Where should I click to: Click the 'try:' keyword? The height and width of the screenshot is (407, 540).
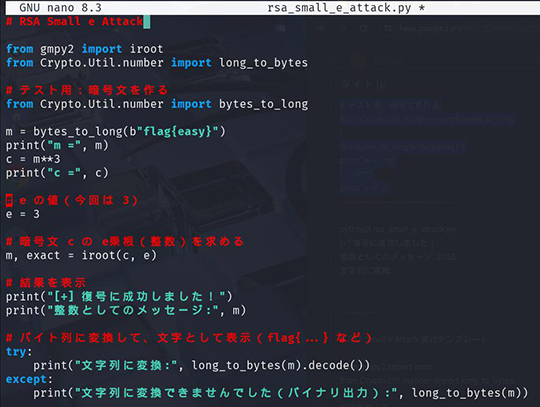pyautogui.click(x=19, y=352)
